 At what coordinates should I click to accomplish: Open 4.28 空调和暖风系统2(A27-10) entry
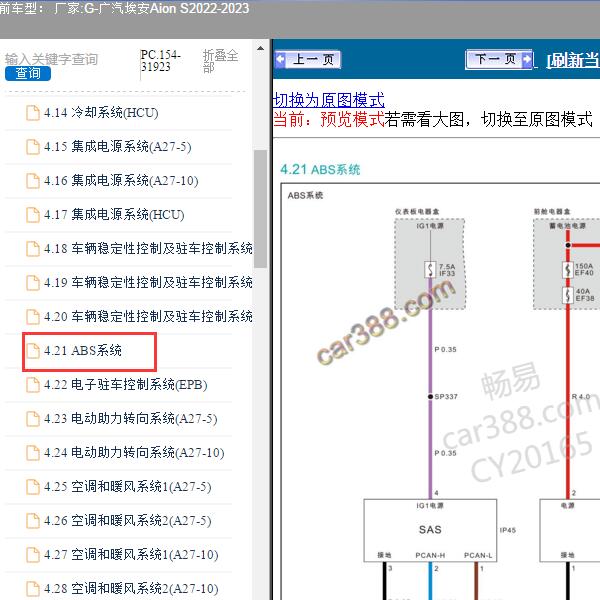tap(131, 589)
